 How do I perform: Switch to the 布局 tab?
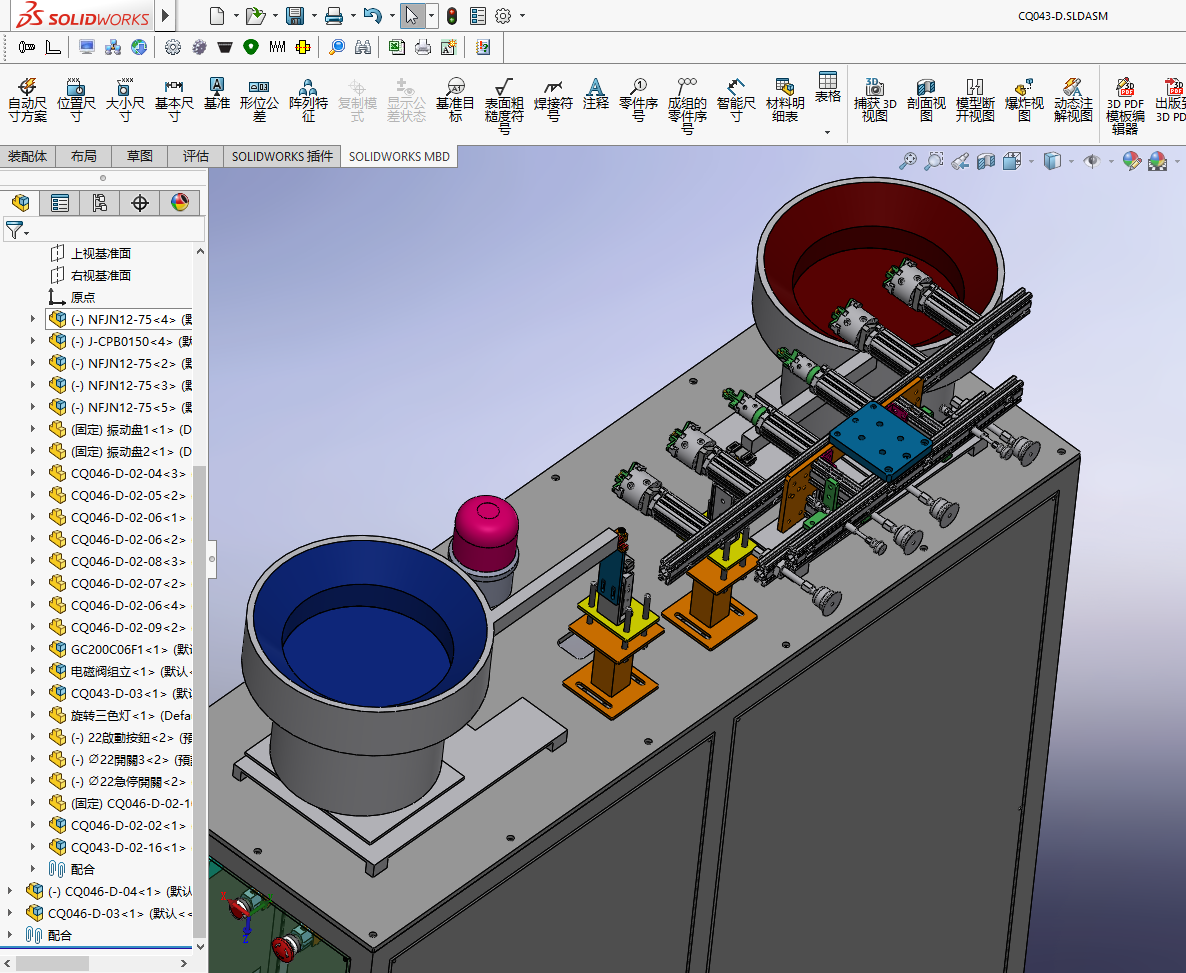point(83,156)
